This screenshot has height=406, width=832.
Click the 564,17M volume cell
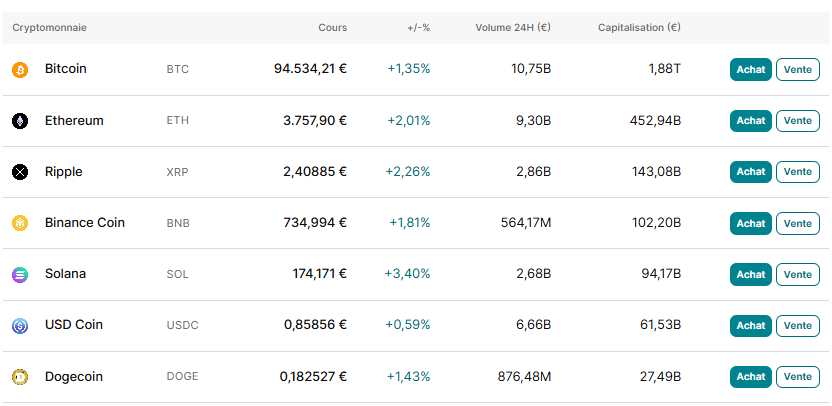click(526, 223)
